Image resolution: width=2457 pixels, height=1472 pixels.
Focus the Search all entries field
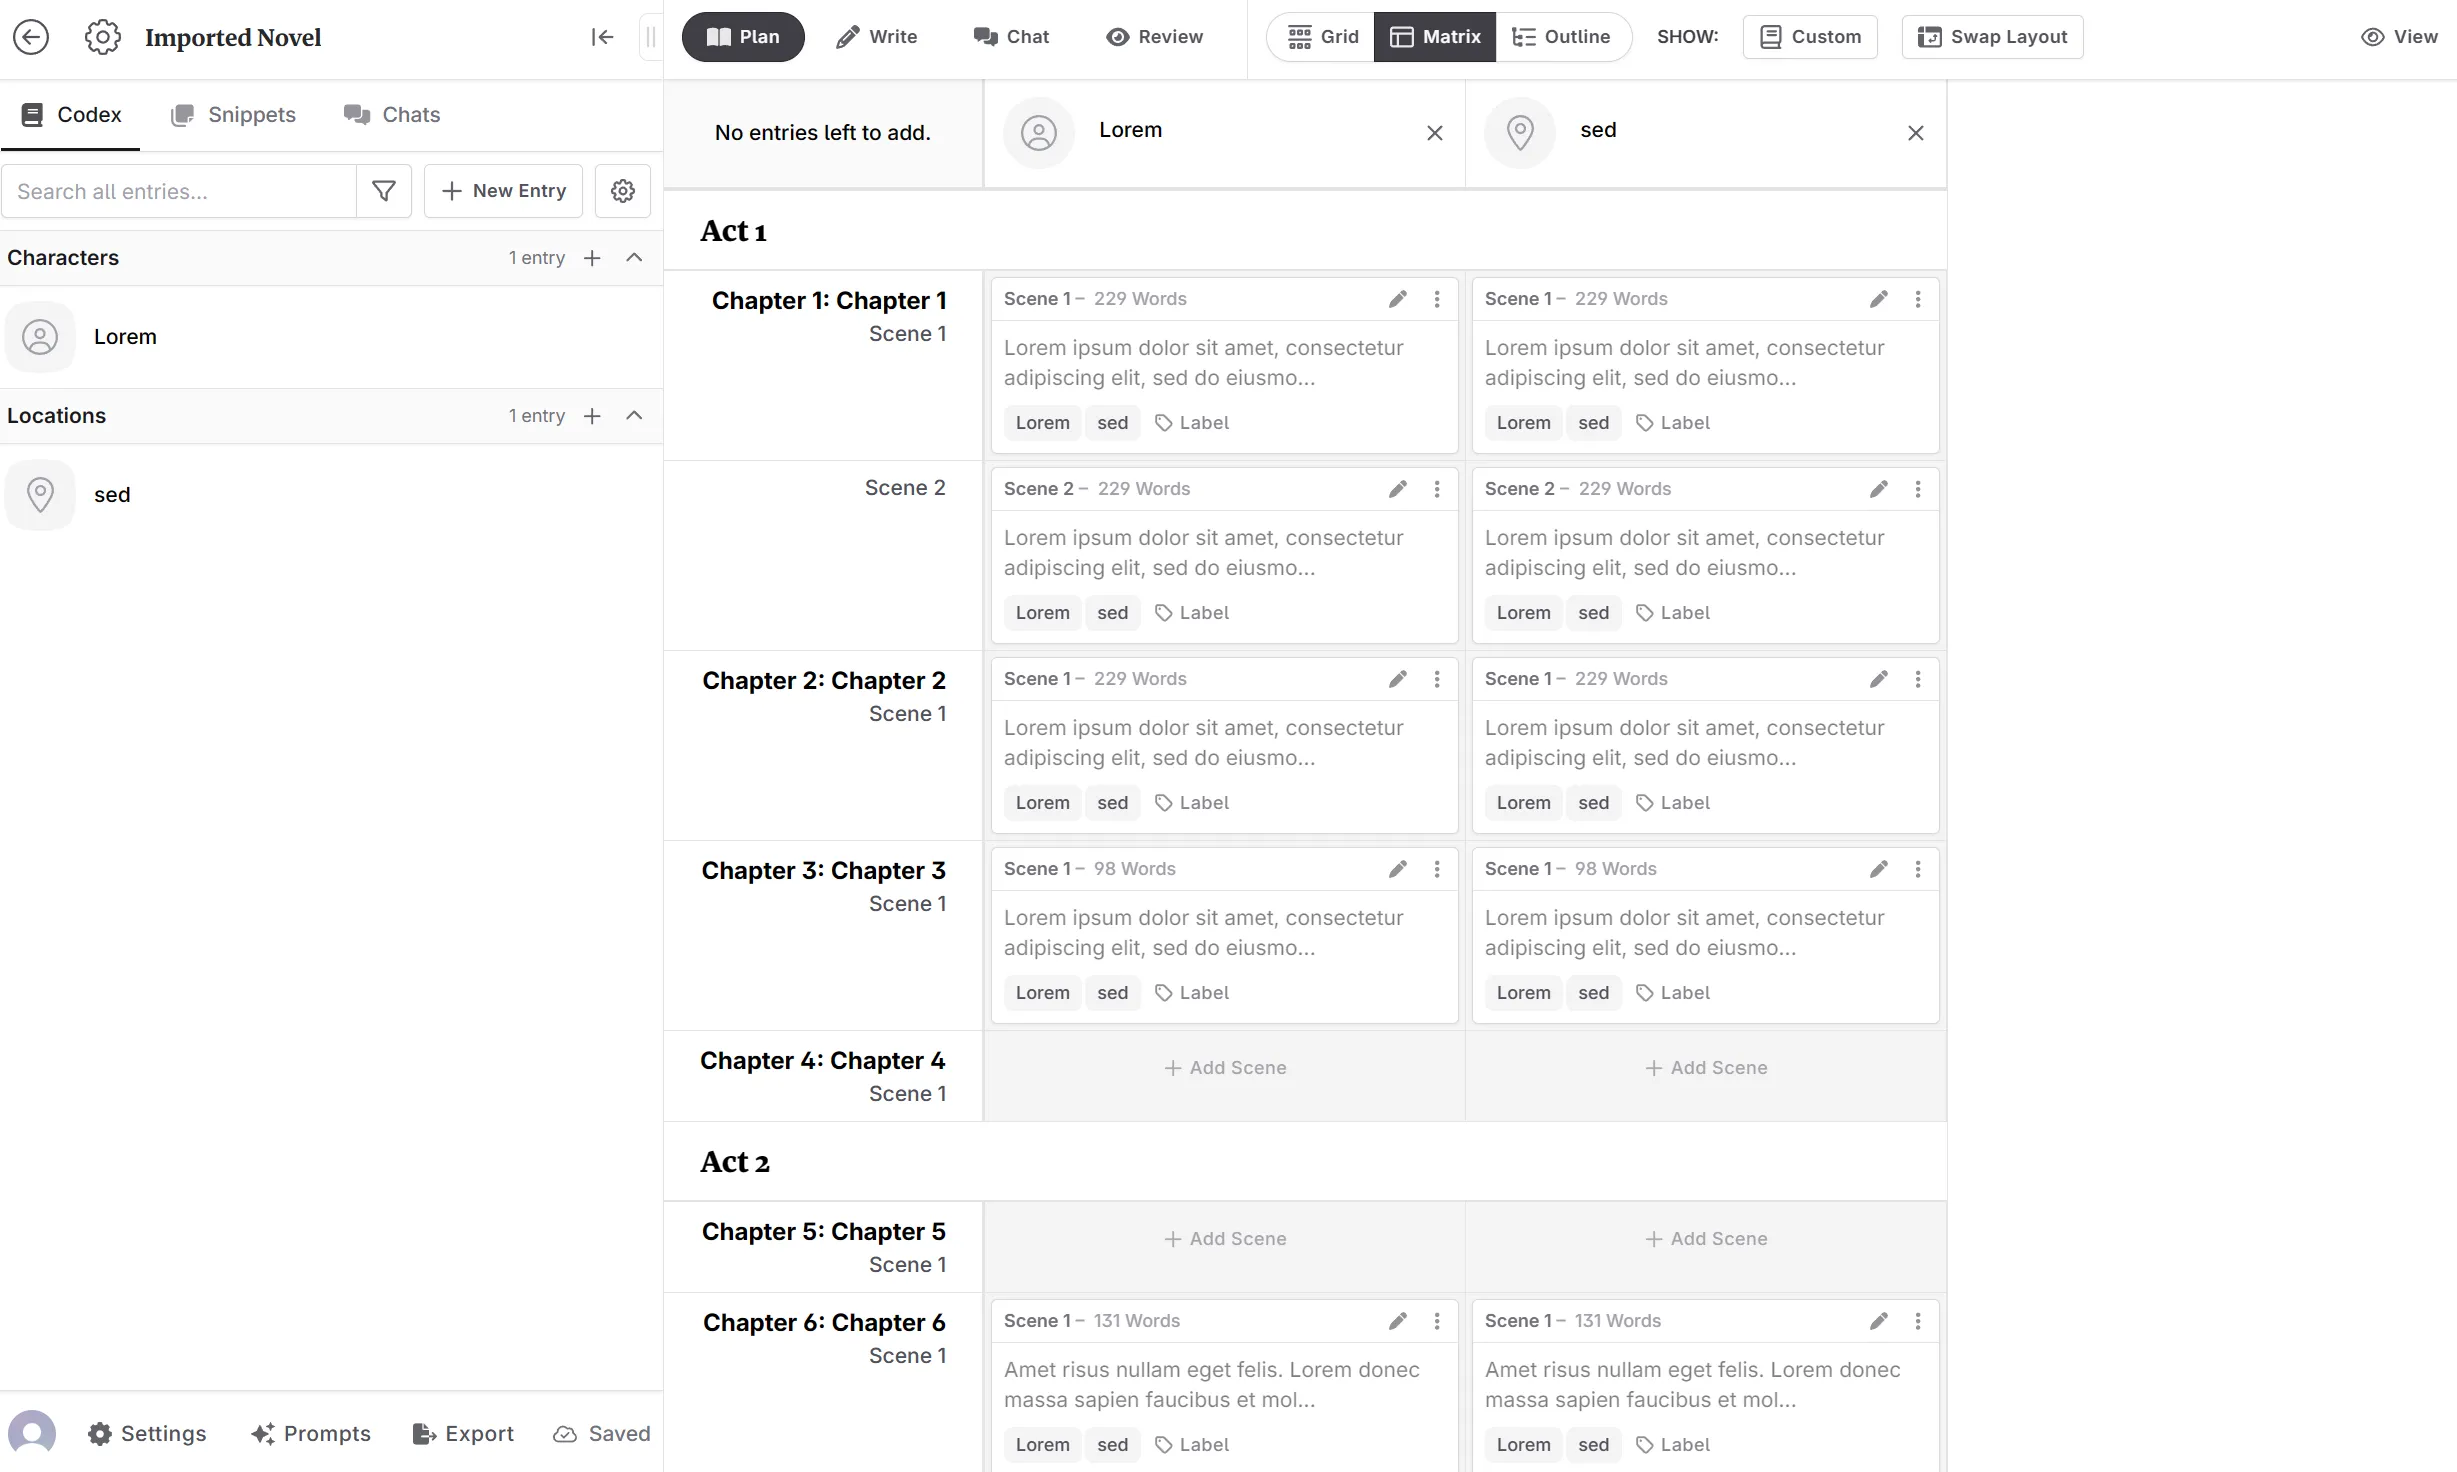180,191
